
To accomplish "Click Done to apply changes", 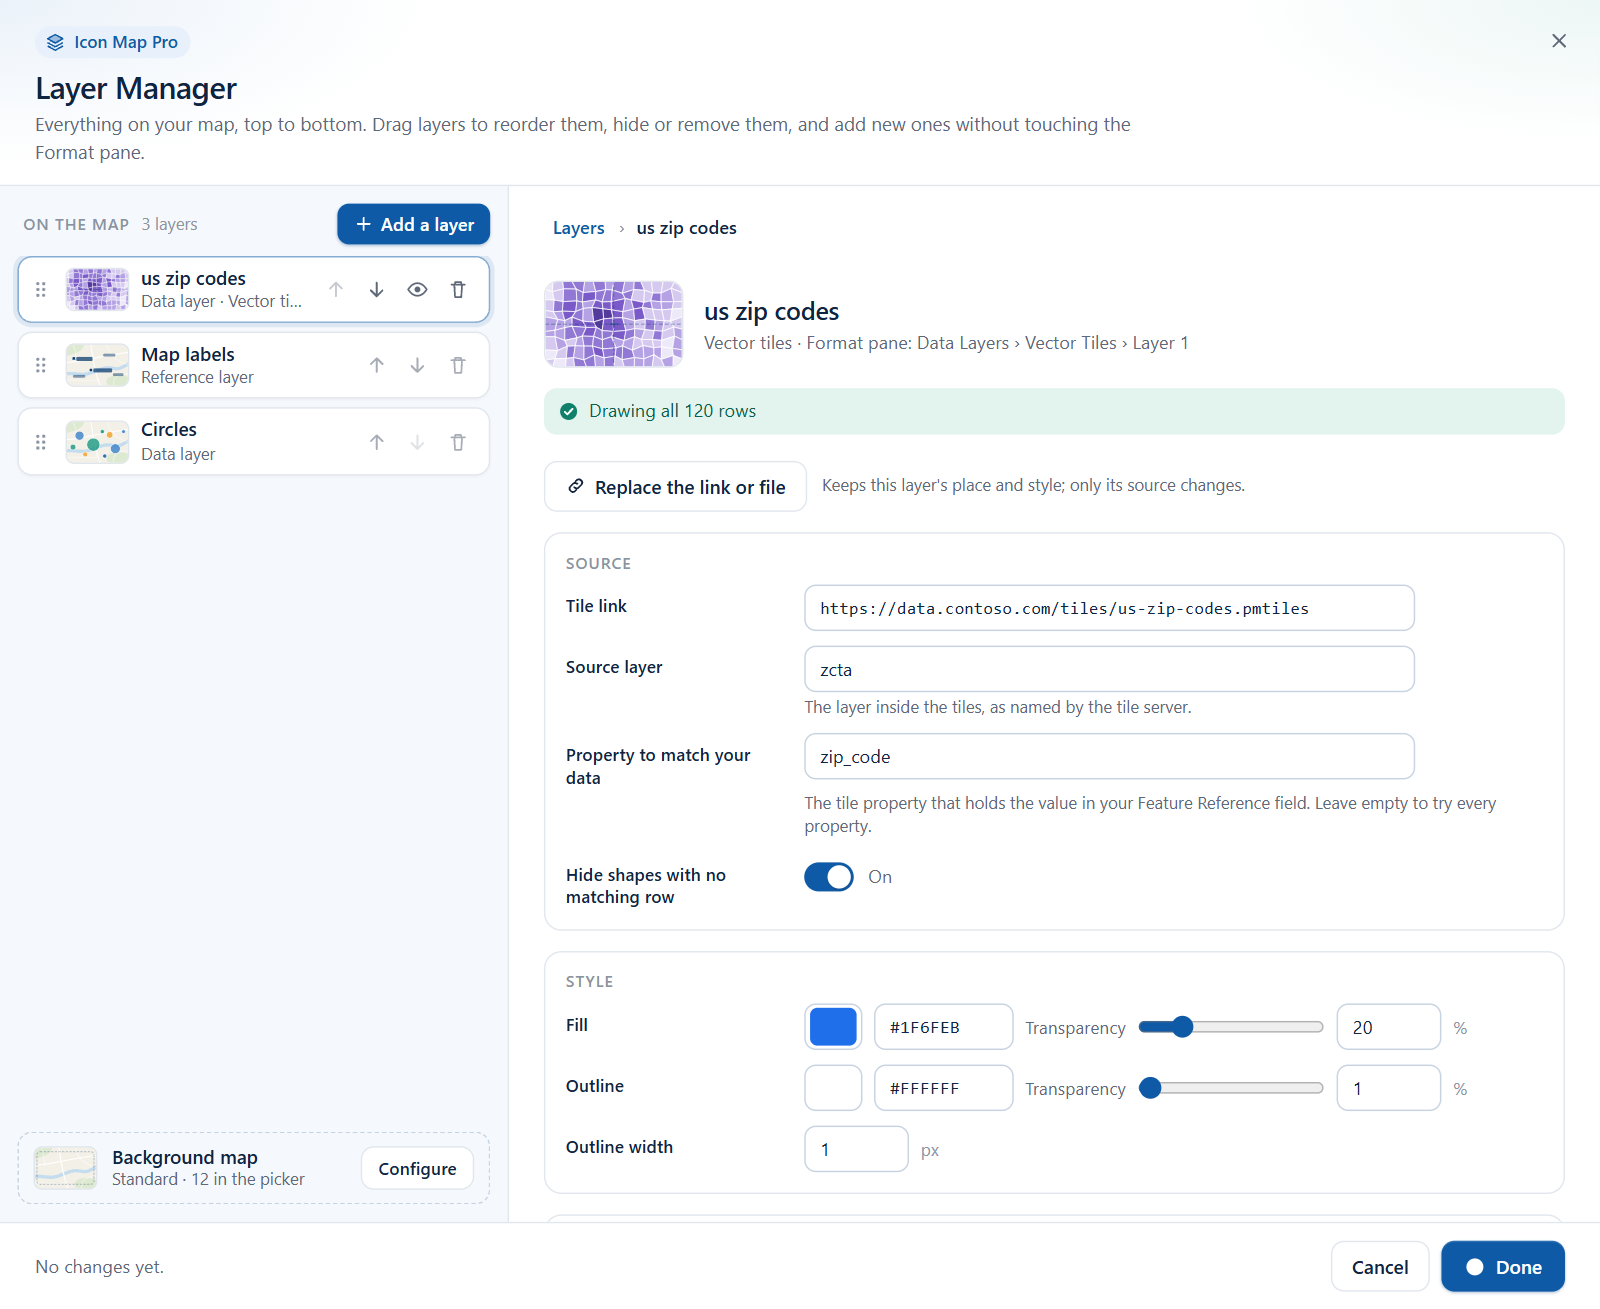I will coord(1502,1267).
